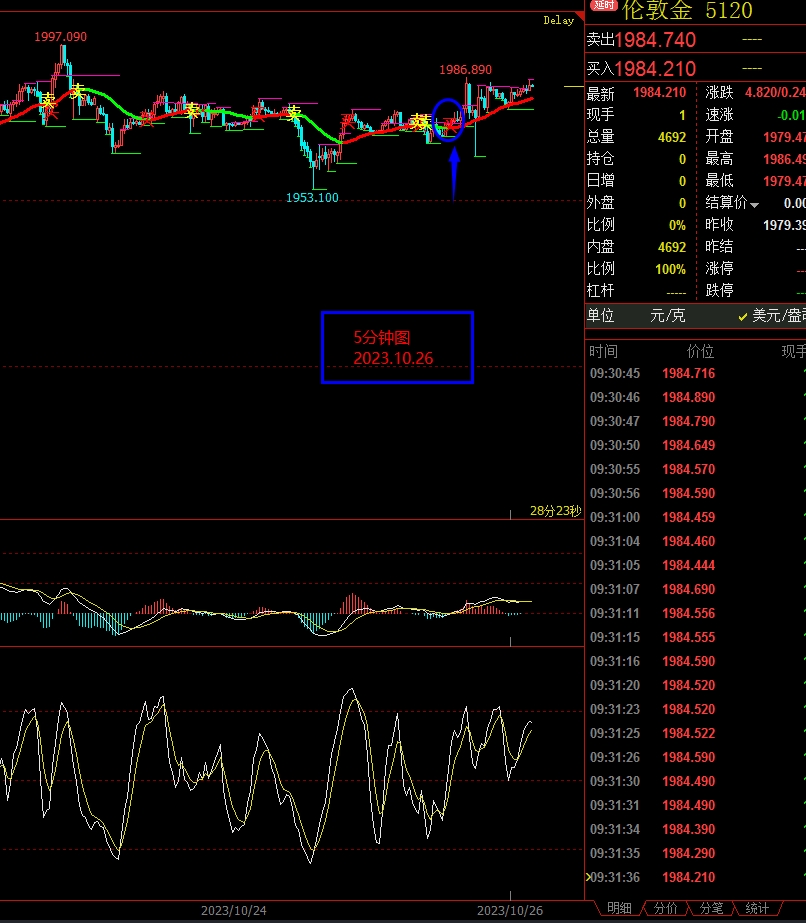
Task: Click the 单位 label in the unit row
Action: (601, 316)
